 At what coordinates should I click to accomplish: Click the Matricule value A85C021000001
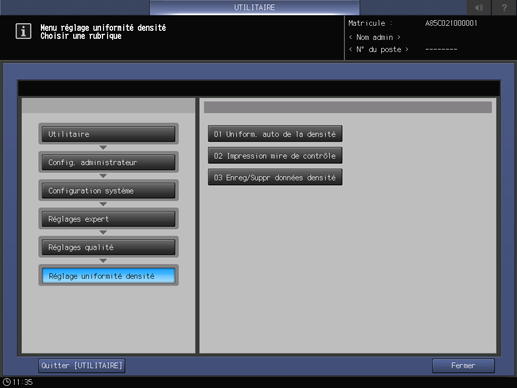[x=451, y=23]
